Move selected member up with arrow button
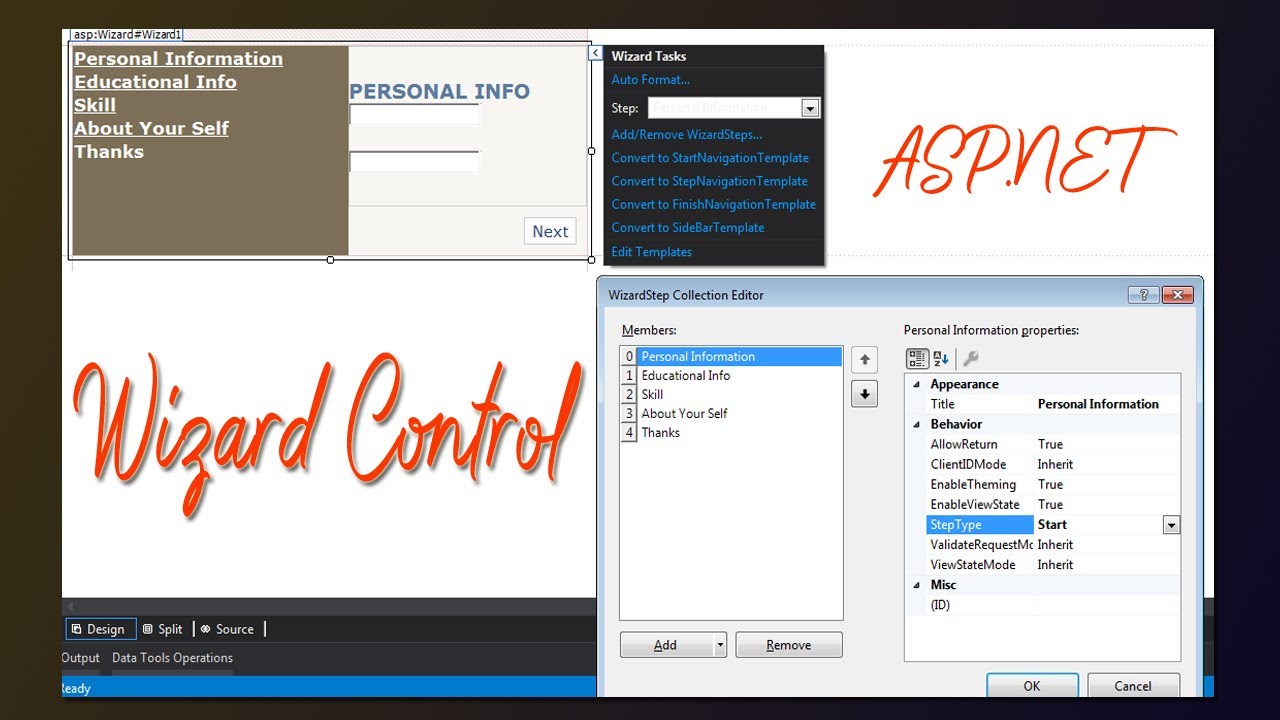 click(864, 360)
